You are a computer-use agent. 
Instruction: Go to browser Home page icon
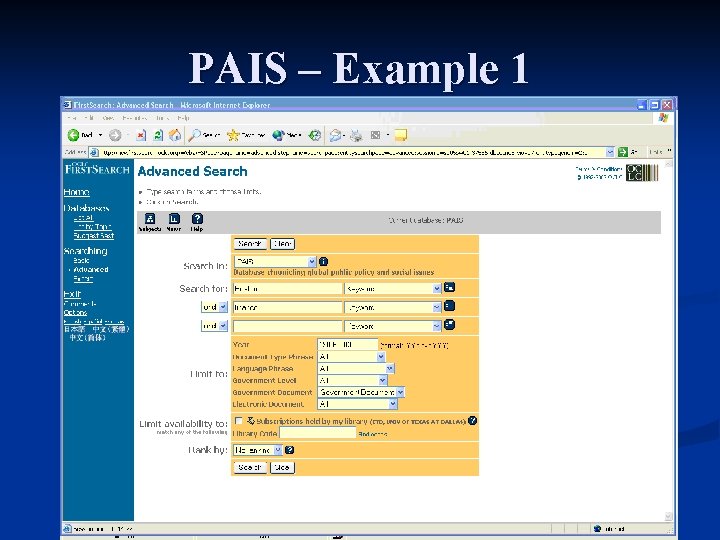(174, 135)
